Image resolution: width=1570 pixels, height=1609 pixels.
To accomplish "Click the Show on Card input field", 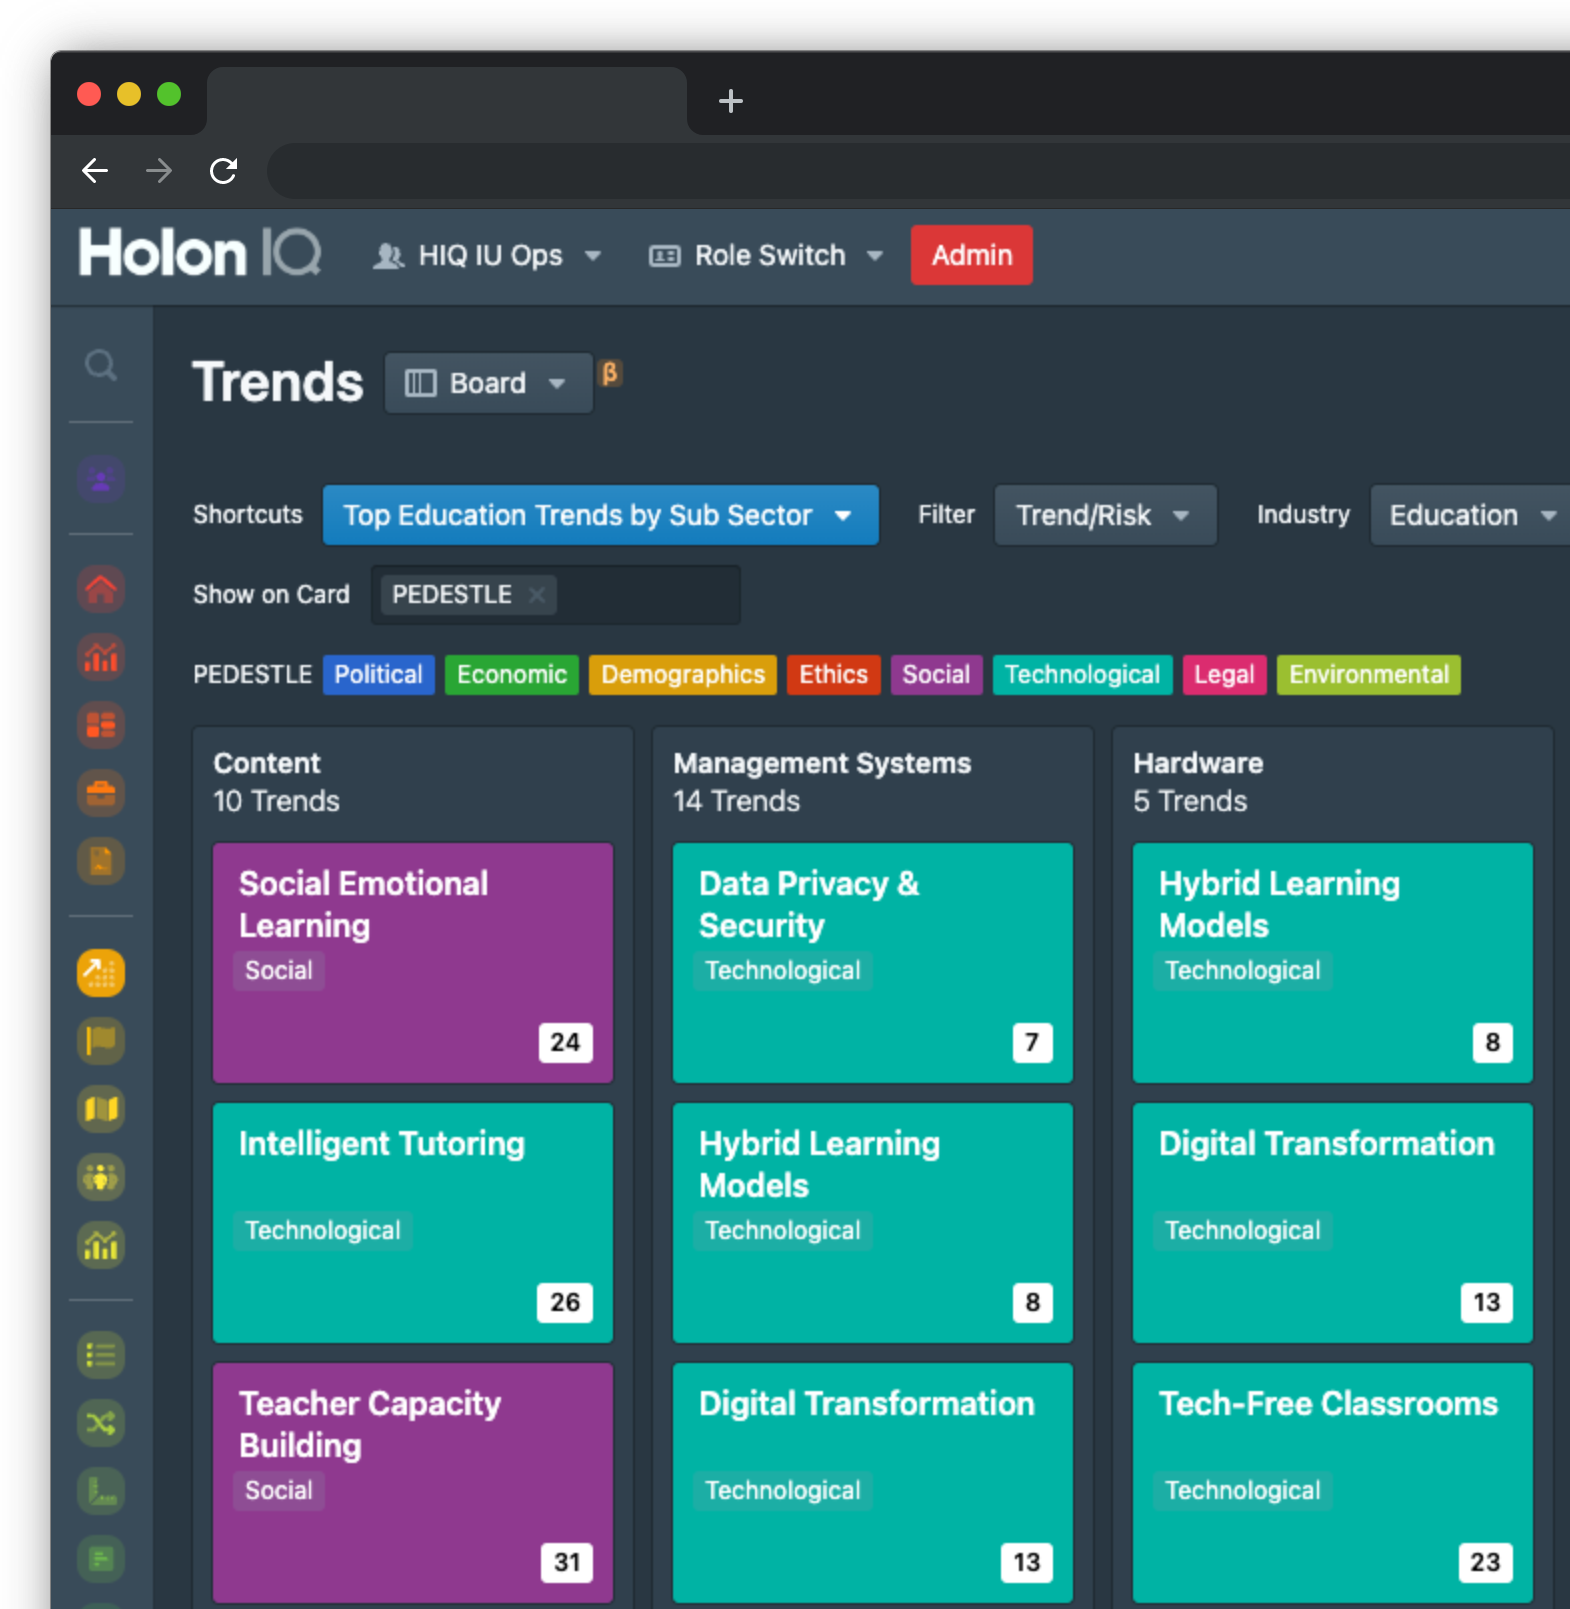I will [556, 595].
